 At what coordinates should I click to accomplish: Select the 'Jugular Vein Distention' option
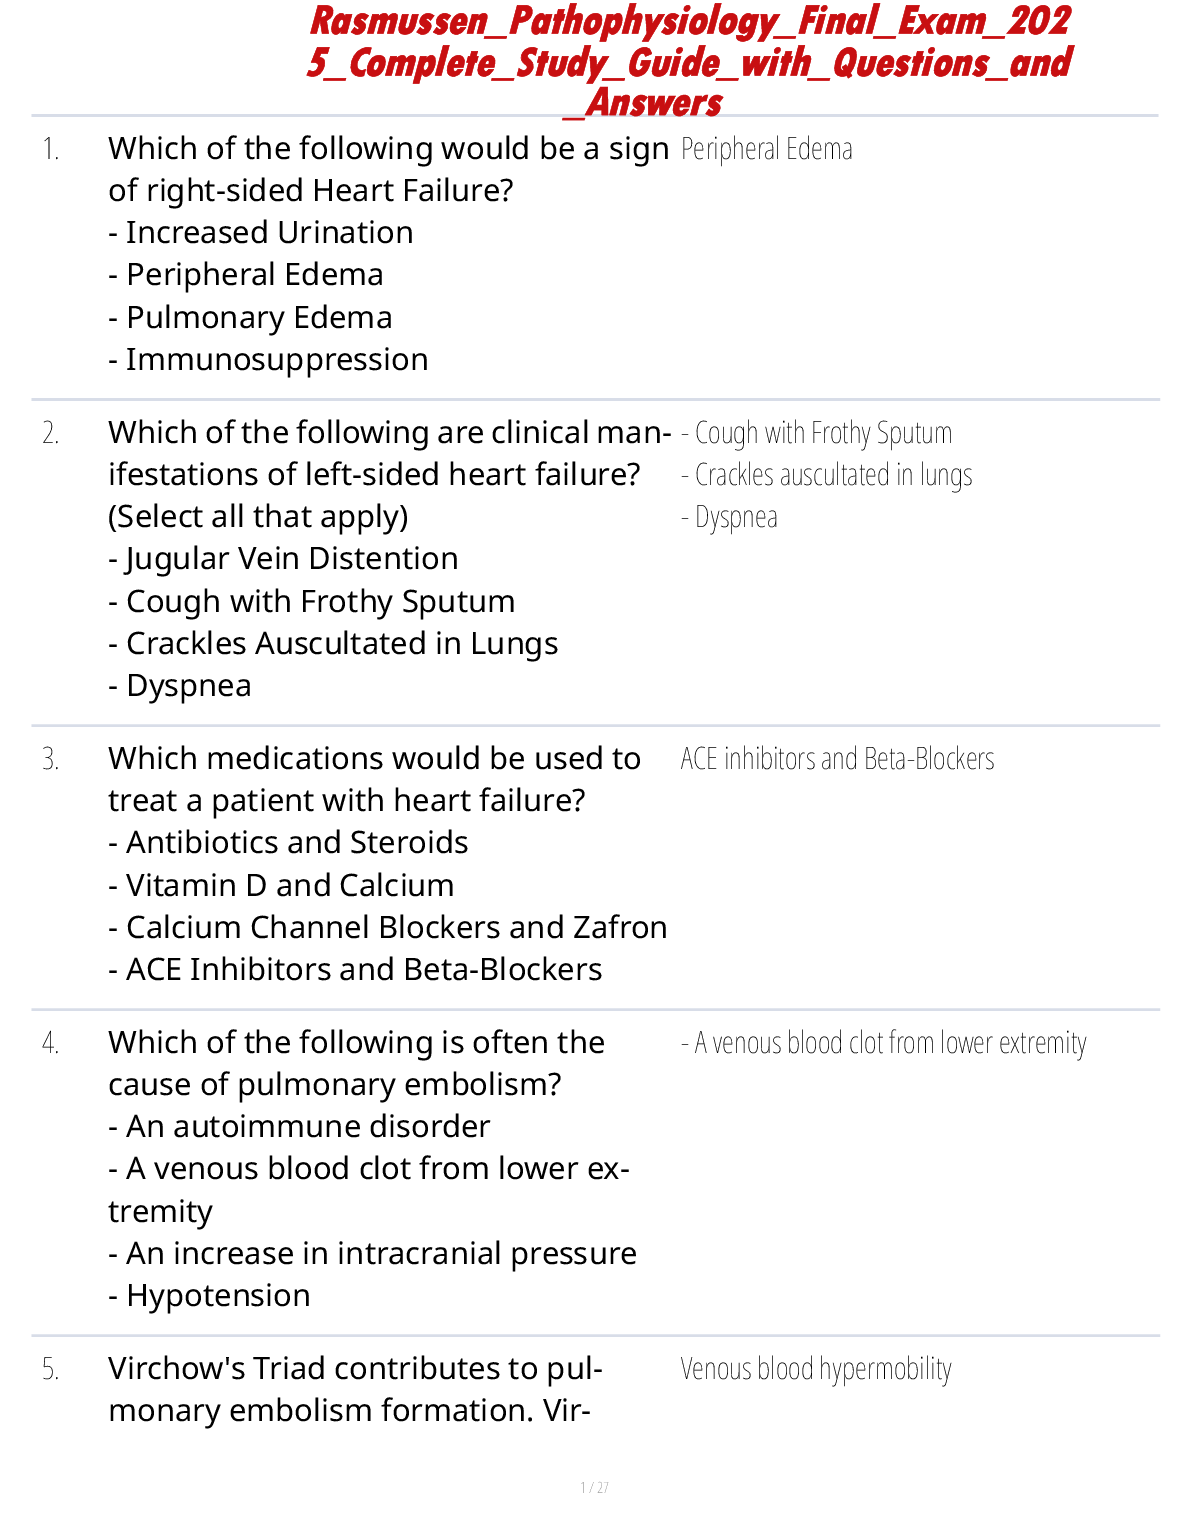pyautogui.click(x=284, y=559)
